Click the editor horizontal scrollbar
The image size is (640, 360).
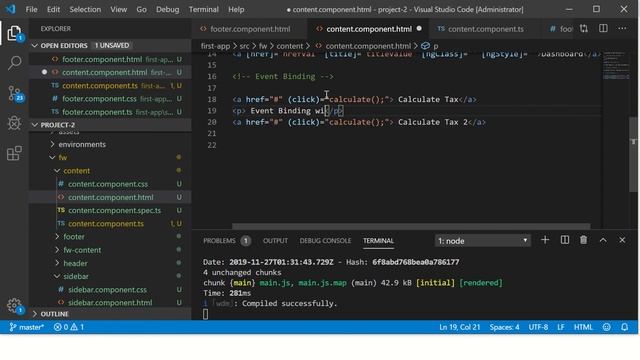[x=411, y=226]
